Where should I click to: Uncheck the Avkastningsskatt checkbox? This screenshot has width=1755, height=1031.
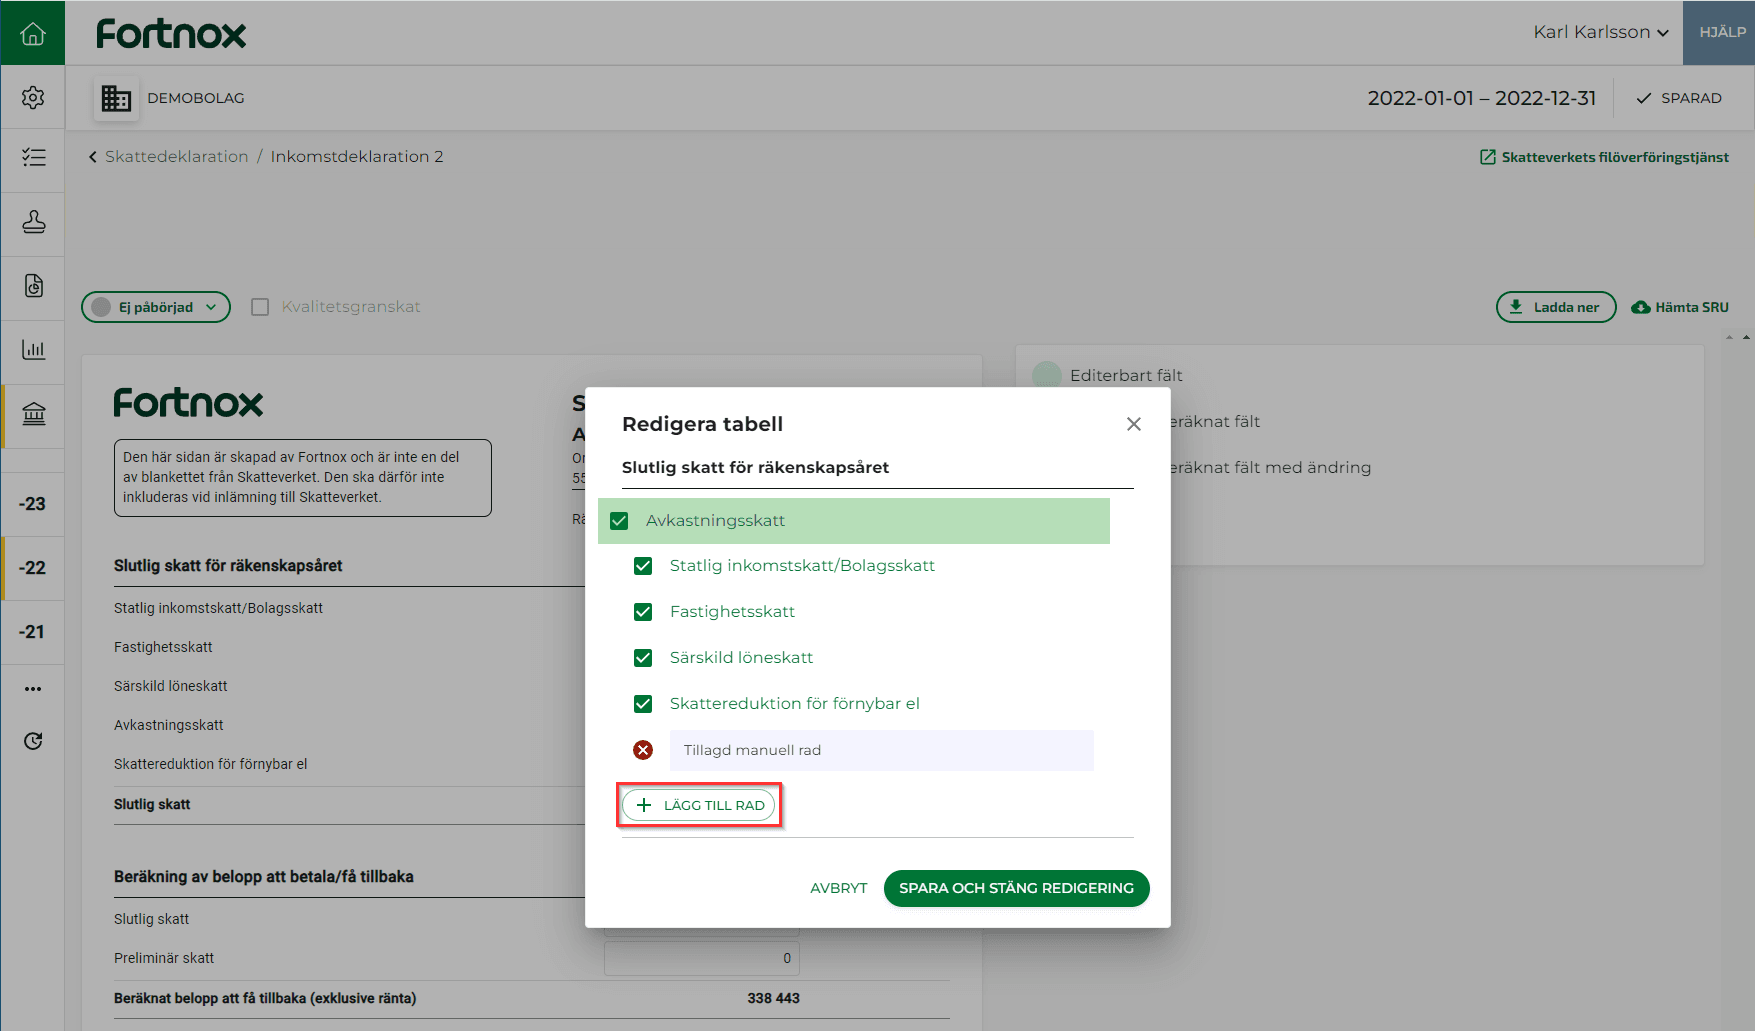(619, 521)
